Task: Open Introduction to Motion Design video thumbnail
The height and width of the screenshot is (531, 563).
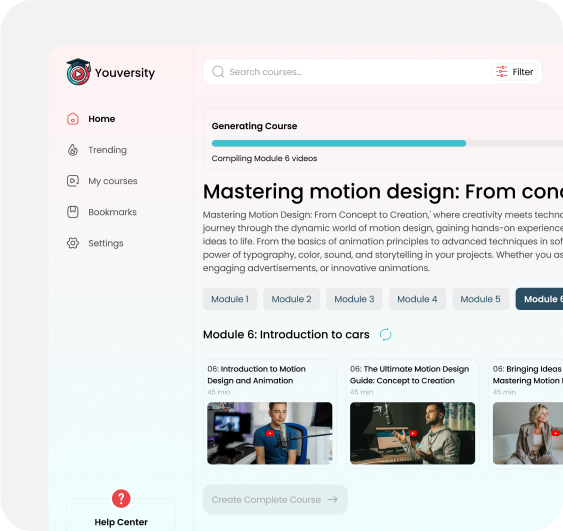Action: click(270, 433)
